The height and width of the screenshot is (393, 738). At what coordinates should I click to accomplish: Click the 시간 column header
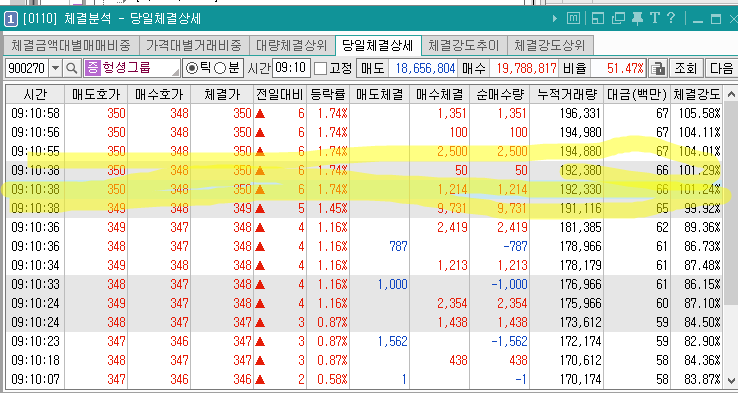click(x=35, y=95)
